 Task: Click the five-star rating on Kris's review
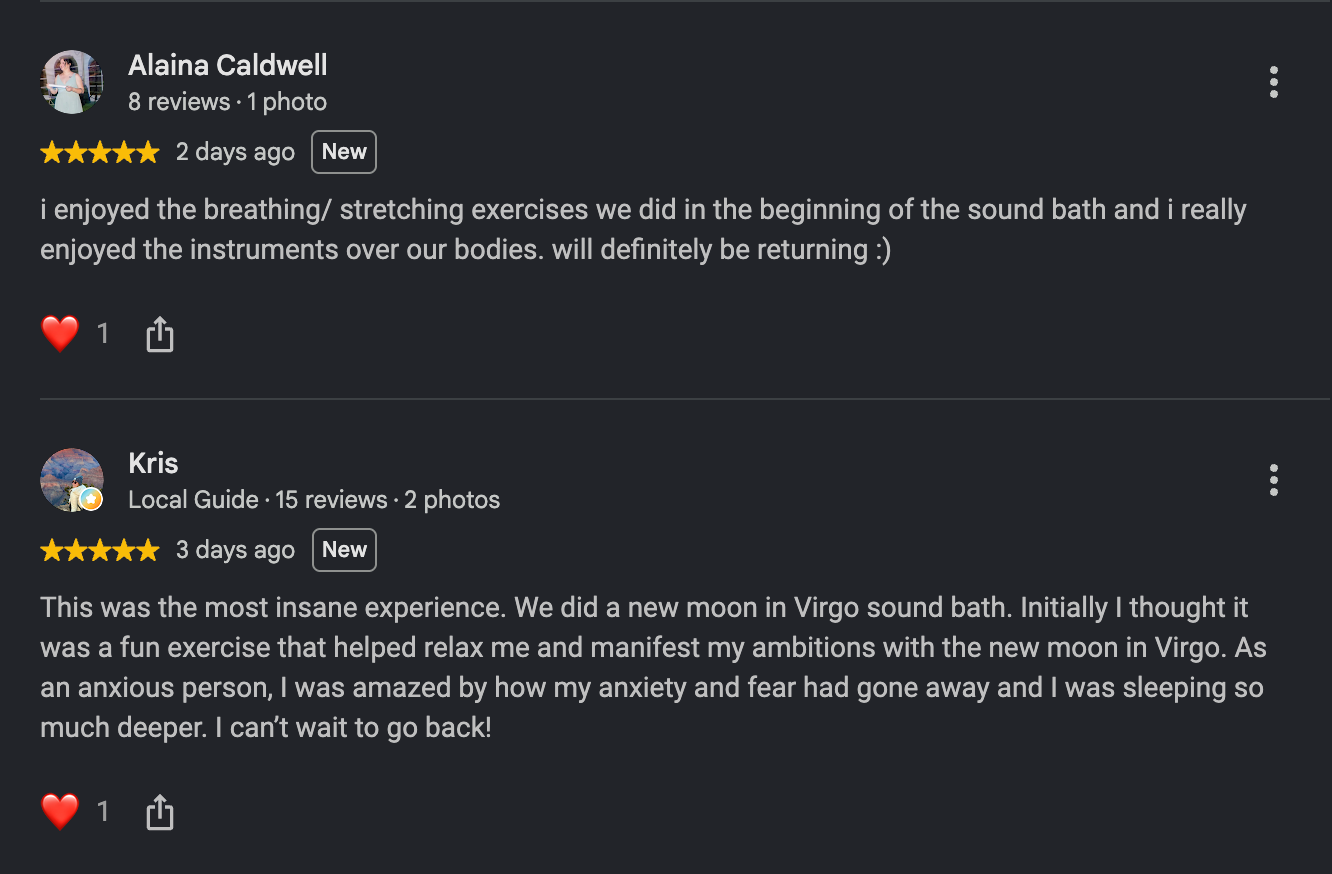click(100, 551)
